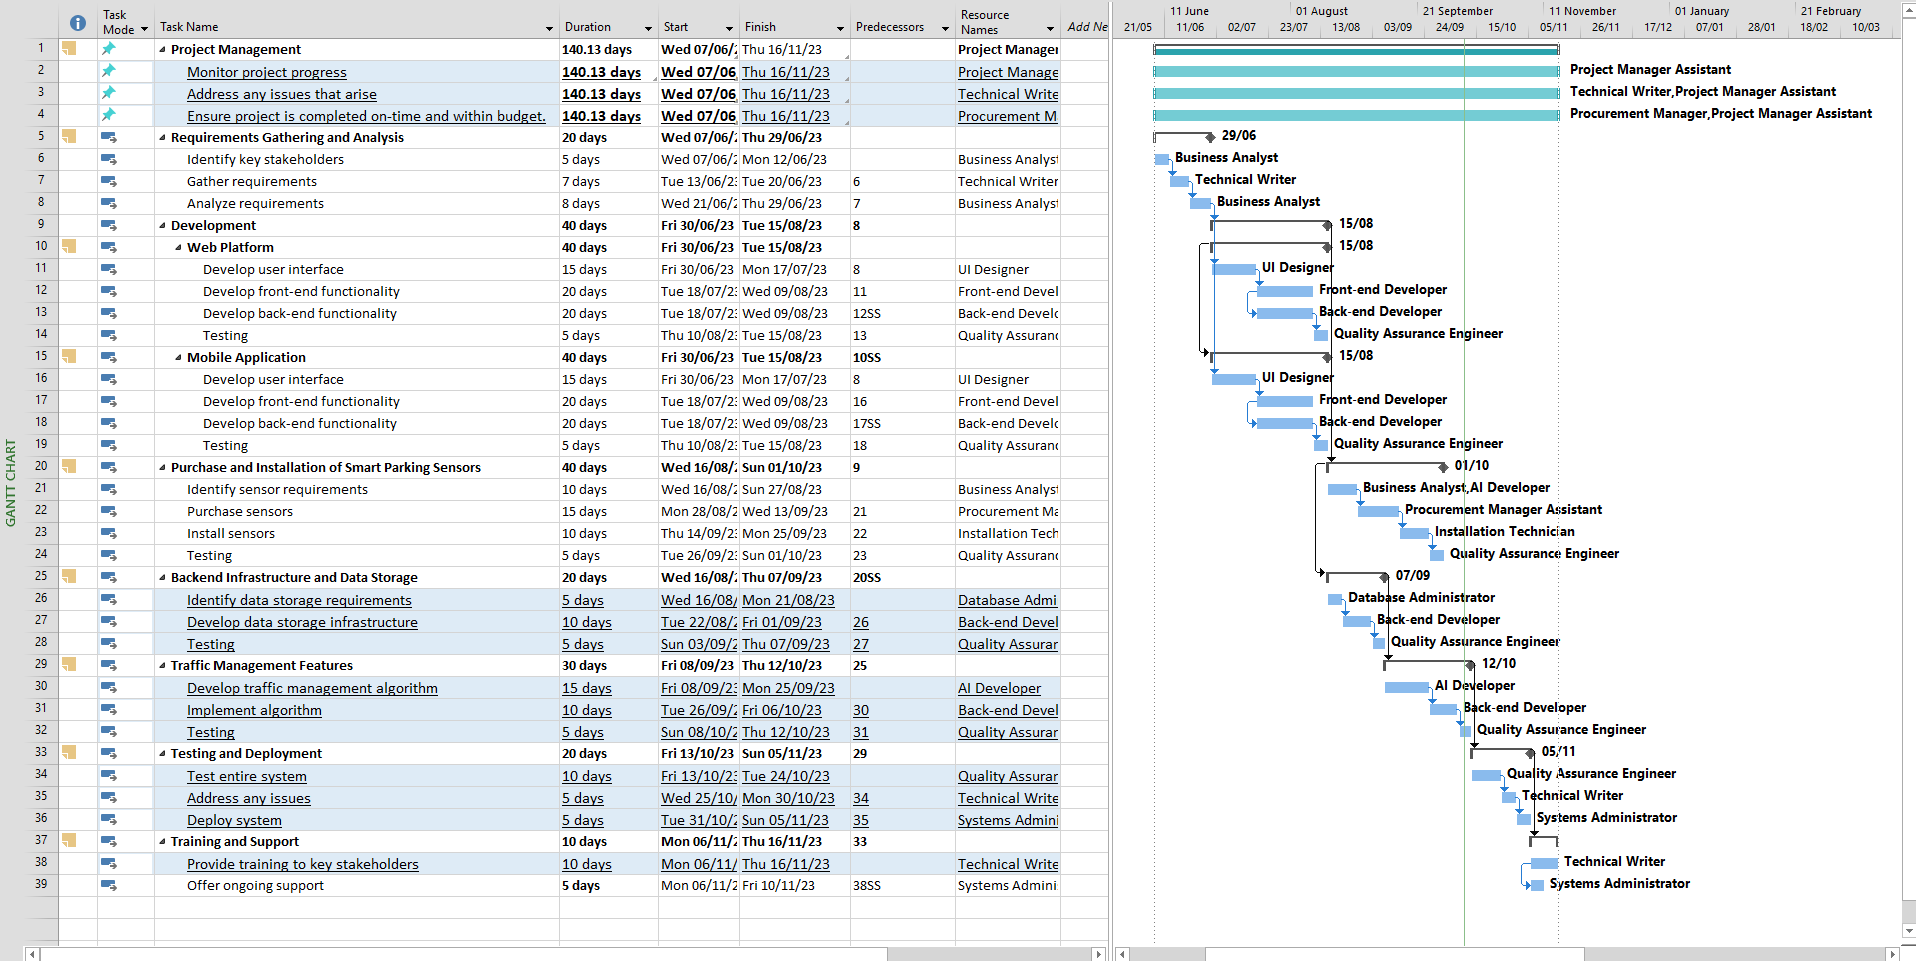Click pin icon for Address any issues that arise
The height and width of the screenshot is (961, 1916).
[109, 93]
